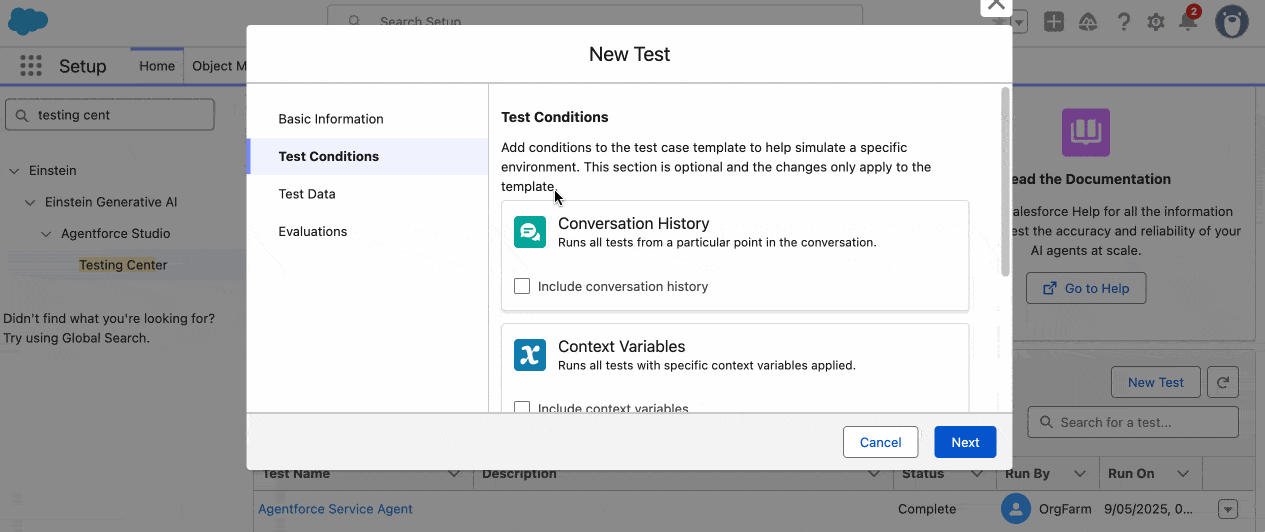Enable Include context variables checkbox
The image size is (1265, 532).
tap(522, 408)
